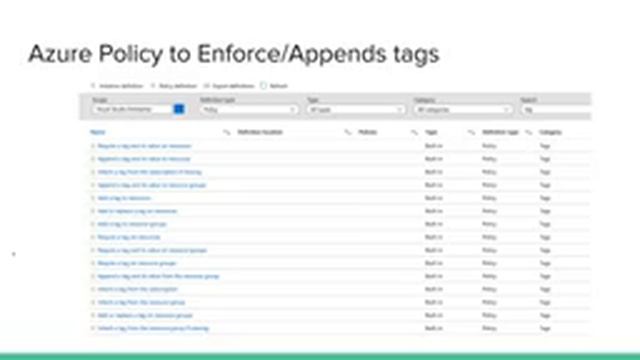Sort by the Category column header
This screenshot has height=360, width=640.
pos(550,132)
